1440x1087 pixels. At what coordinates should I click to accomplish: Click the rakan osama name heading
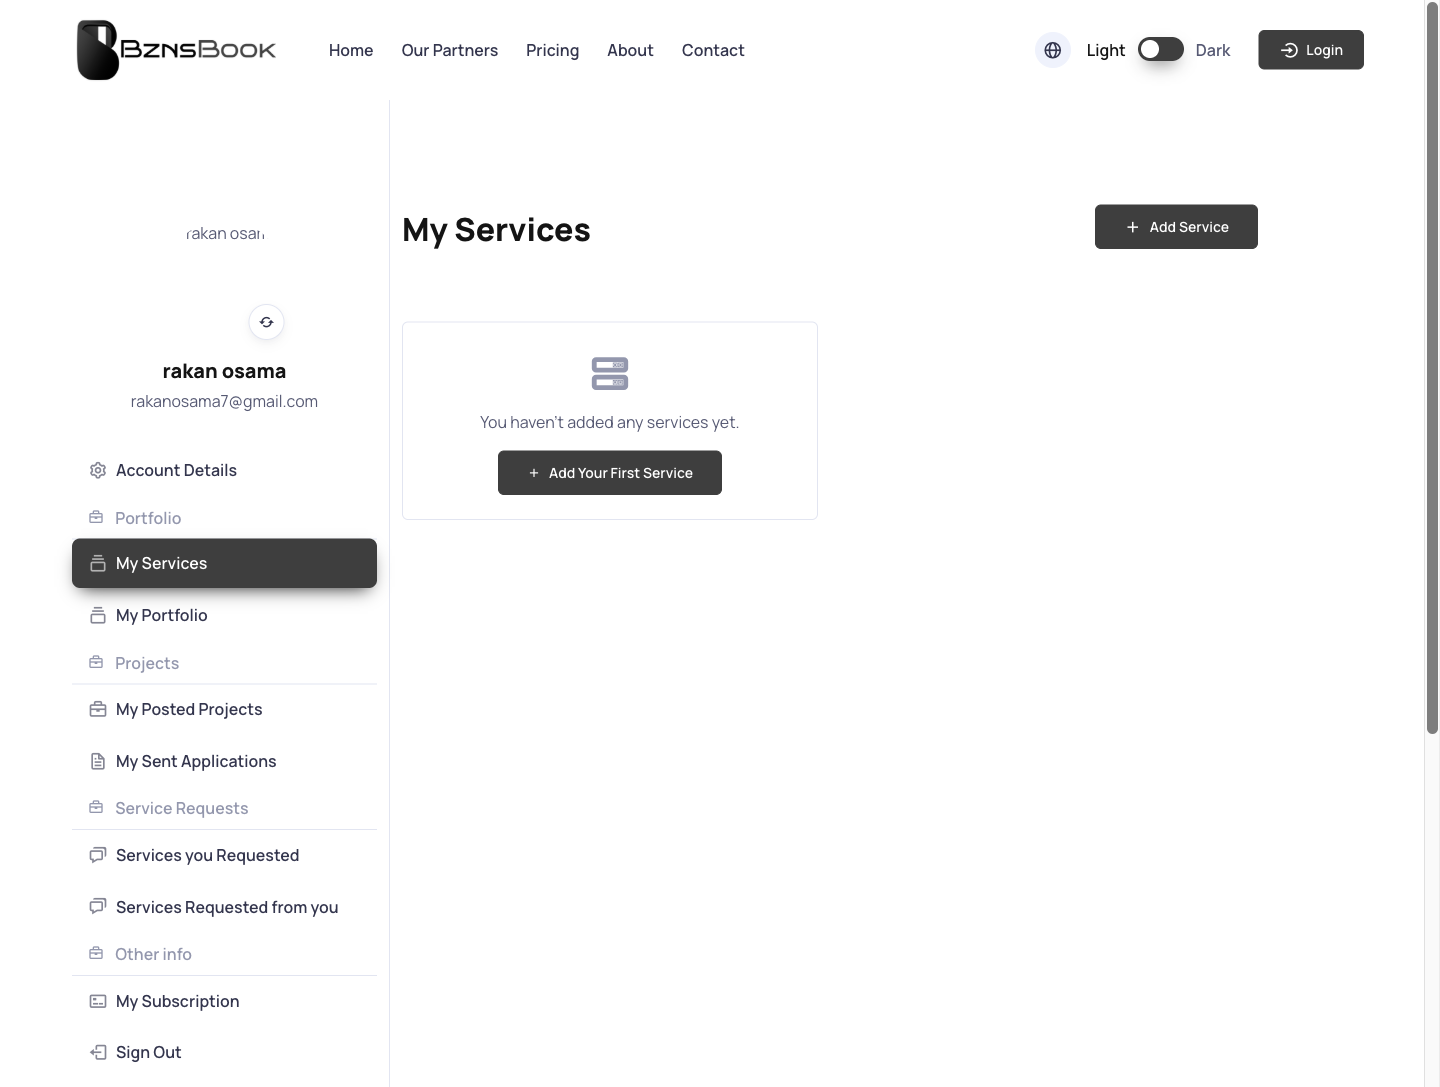tap(224, 371)
